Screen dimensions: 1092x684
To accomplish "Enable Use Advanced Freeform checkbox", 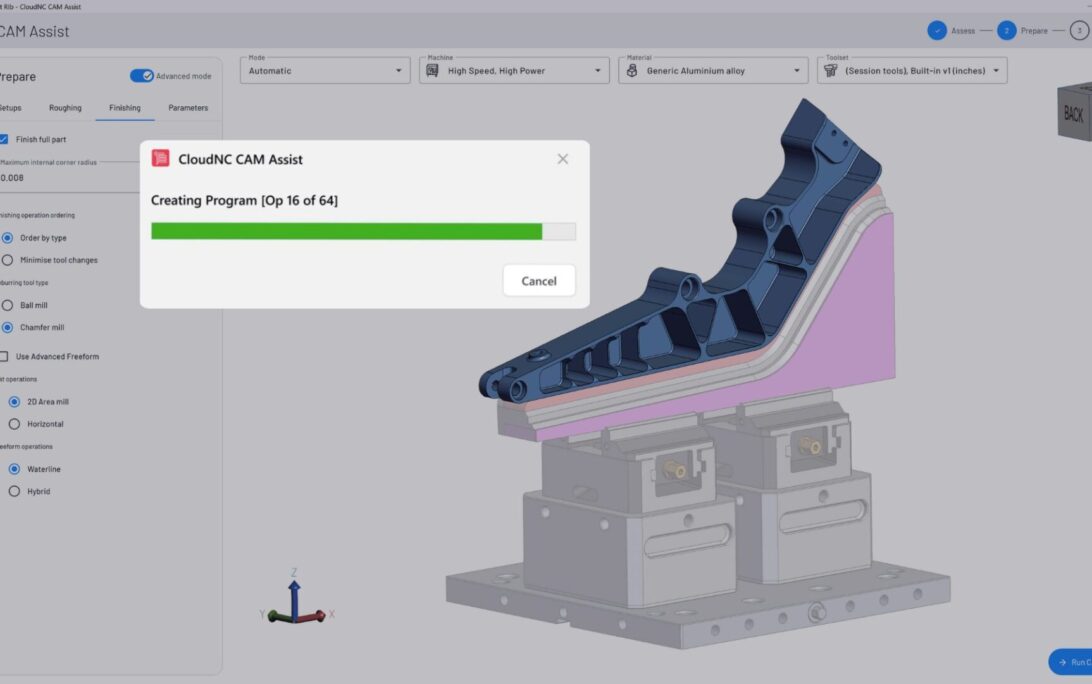I will tap(3, 357).
